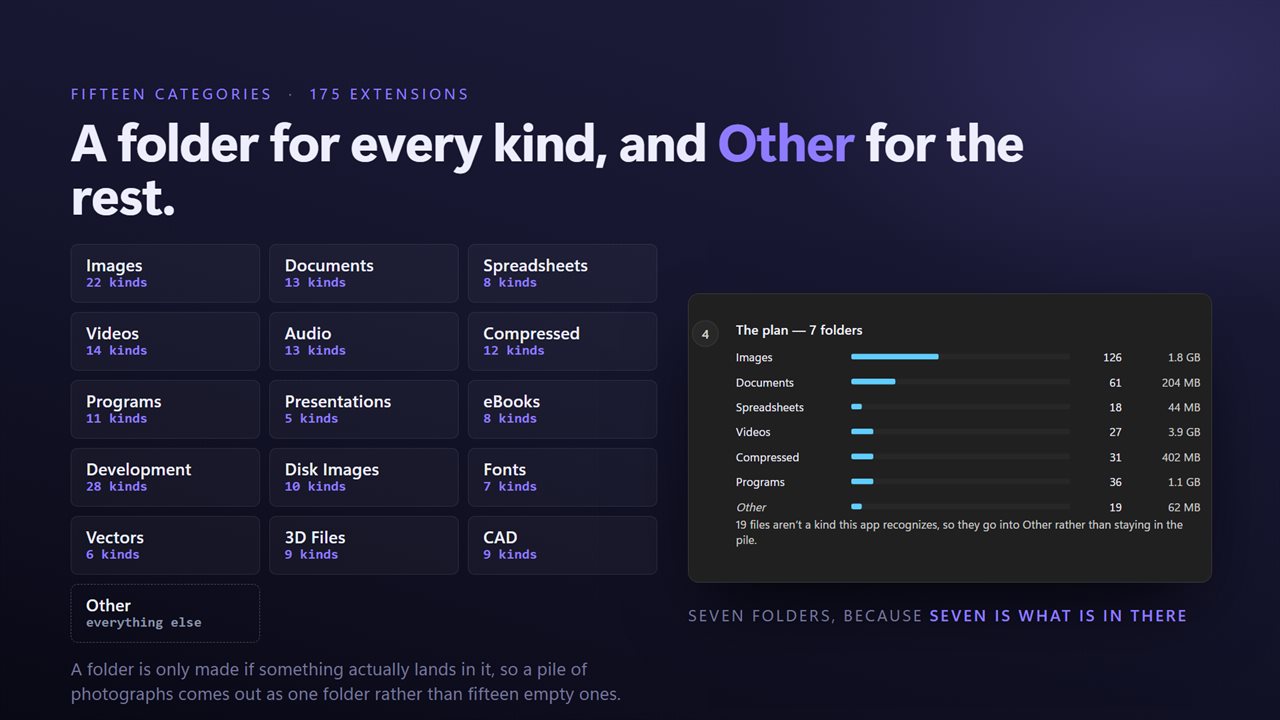Click the 126 file count for Images
This screenshot has width=1280, height=720.
[1112, 357]
